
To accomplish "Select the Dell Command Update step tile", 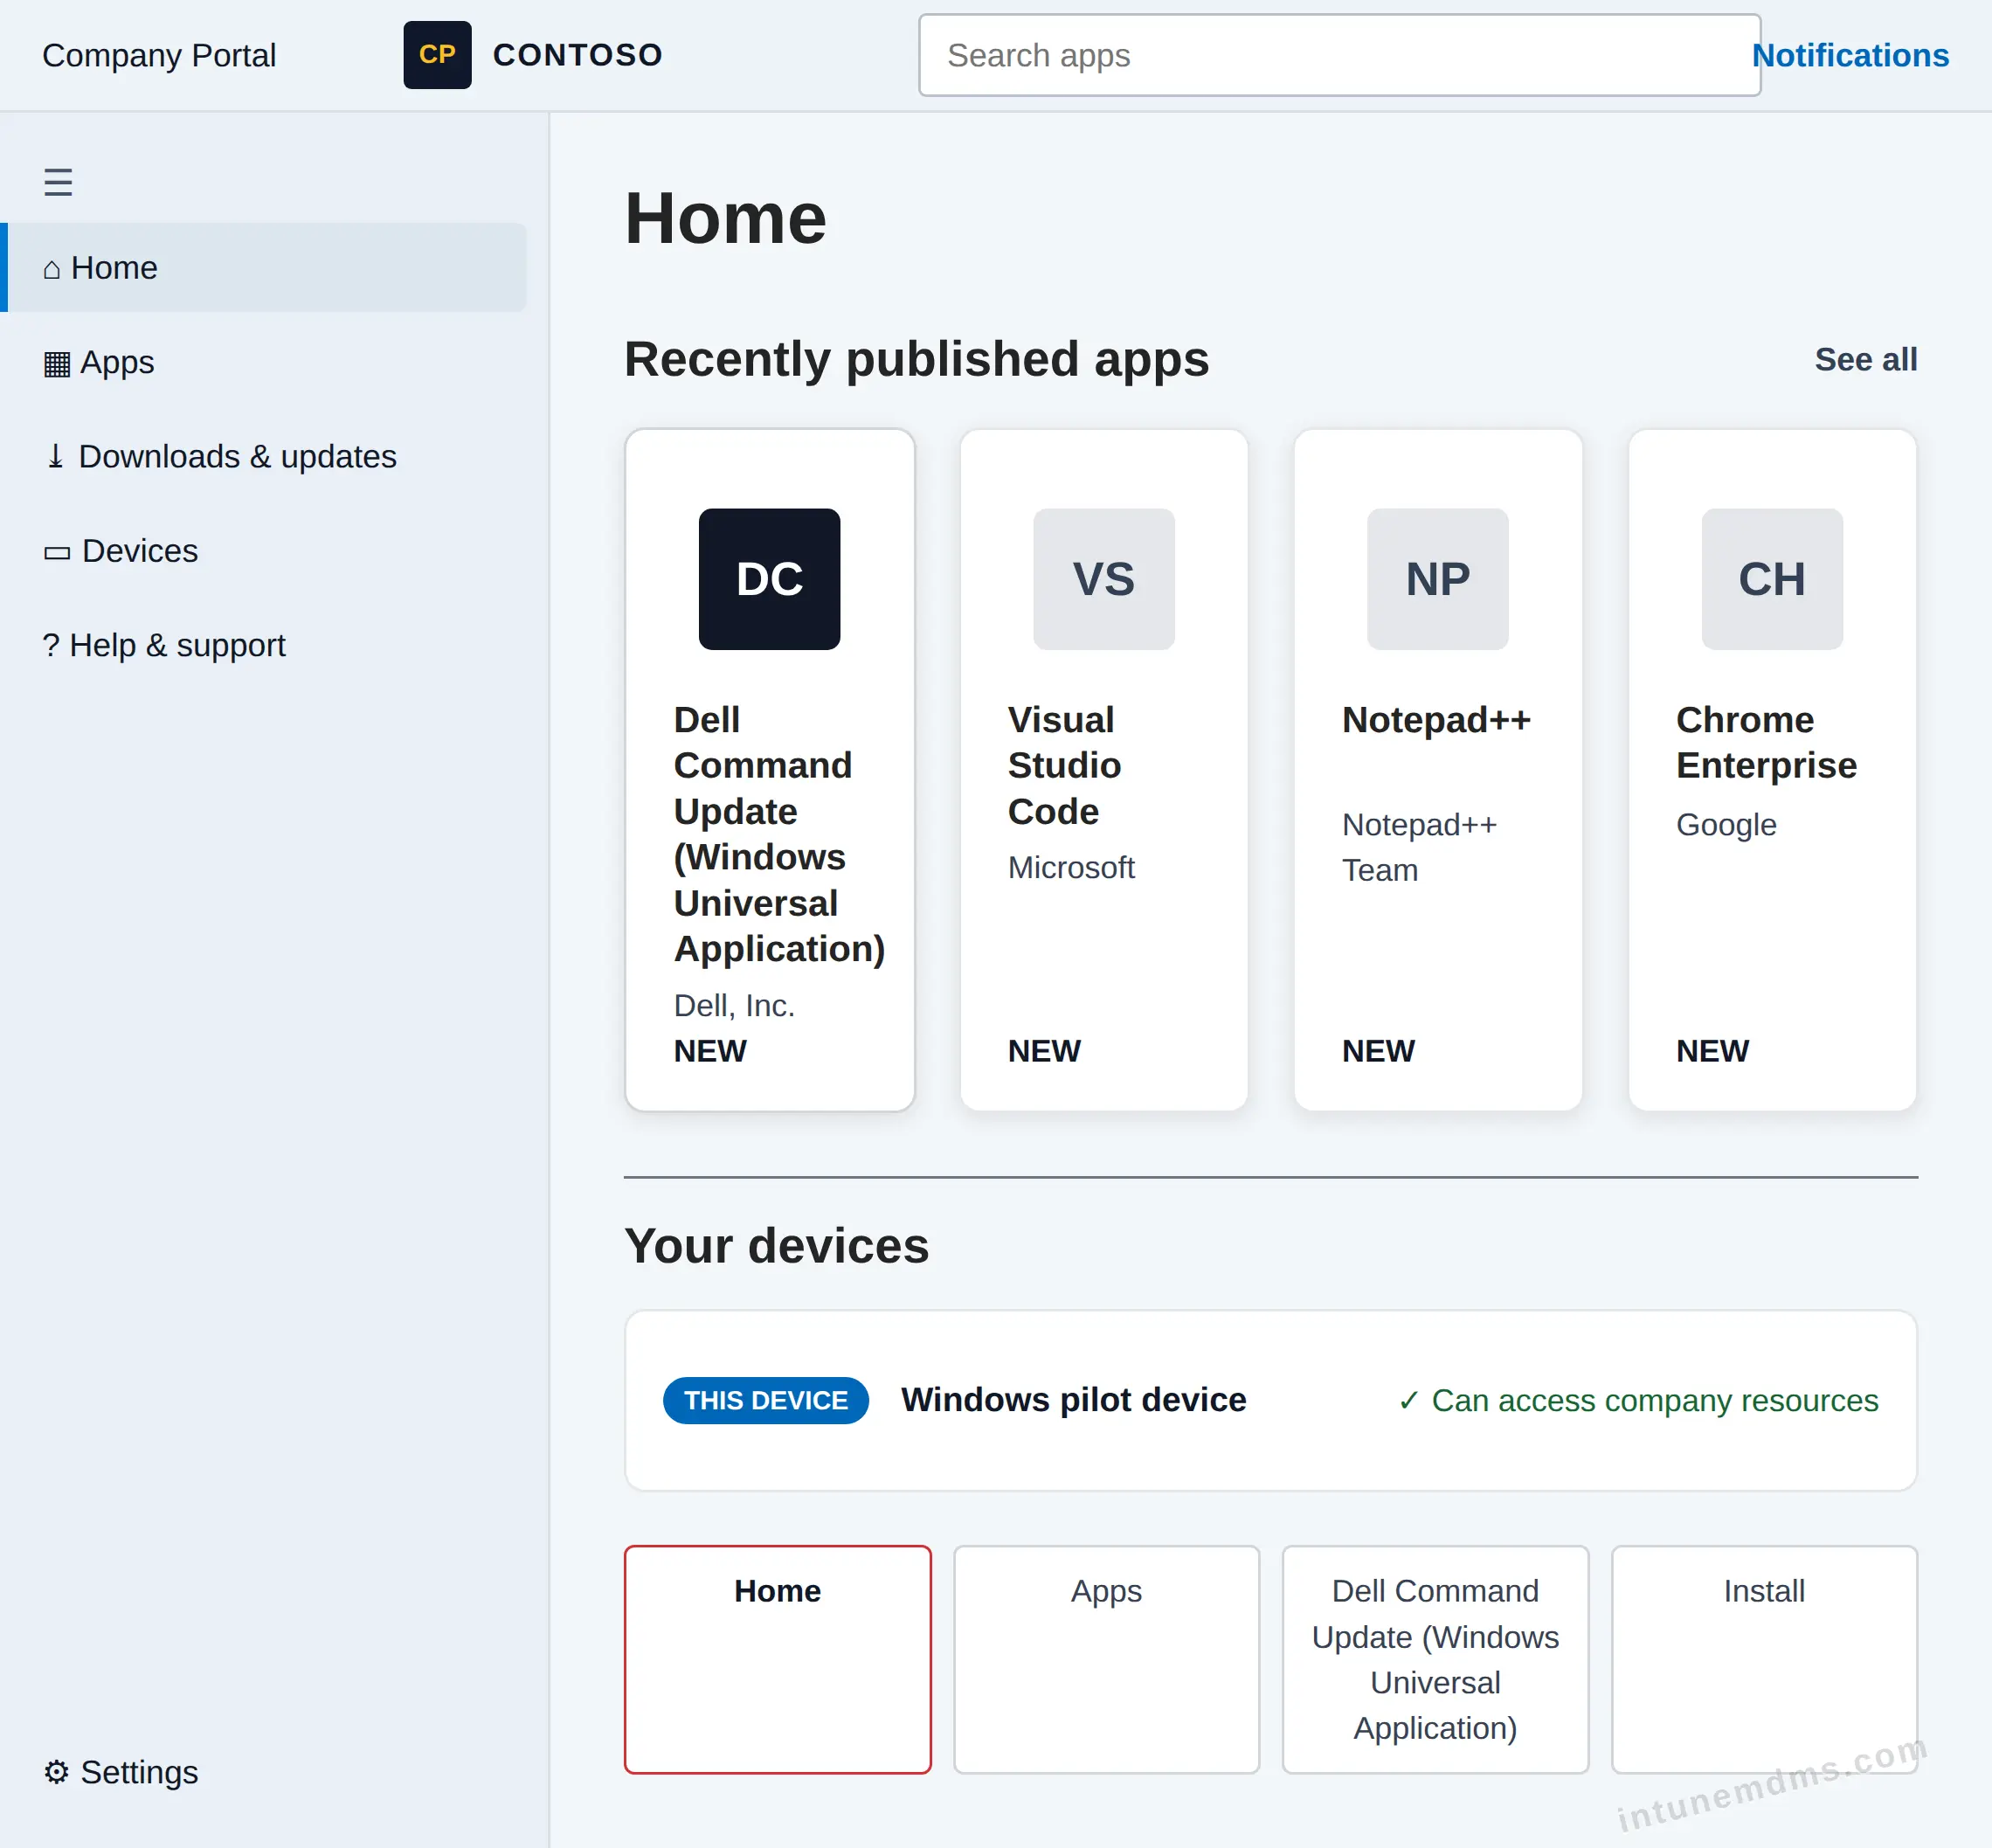I will (x=1435, y=1659).
